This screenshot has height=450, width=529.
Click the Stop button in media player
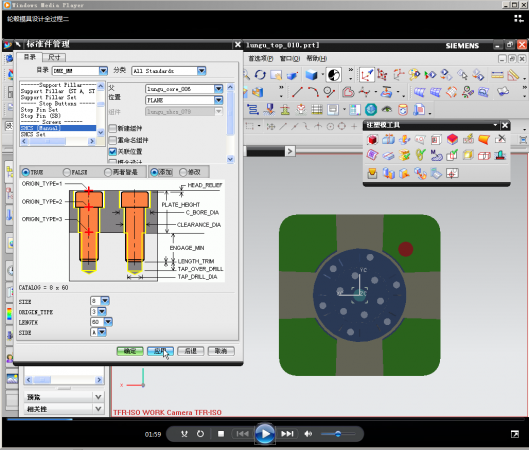[221, 434]
